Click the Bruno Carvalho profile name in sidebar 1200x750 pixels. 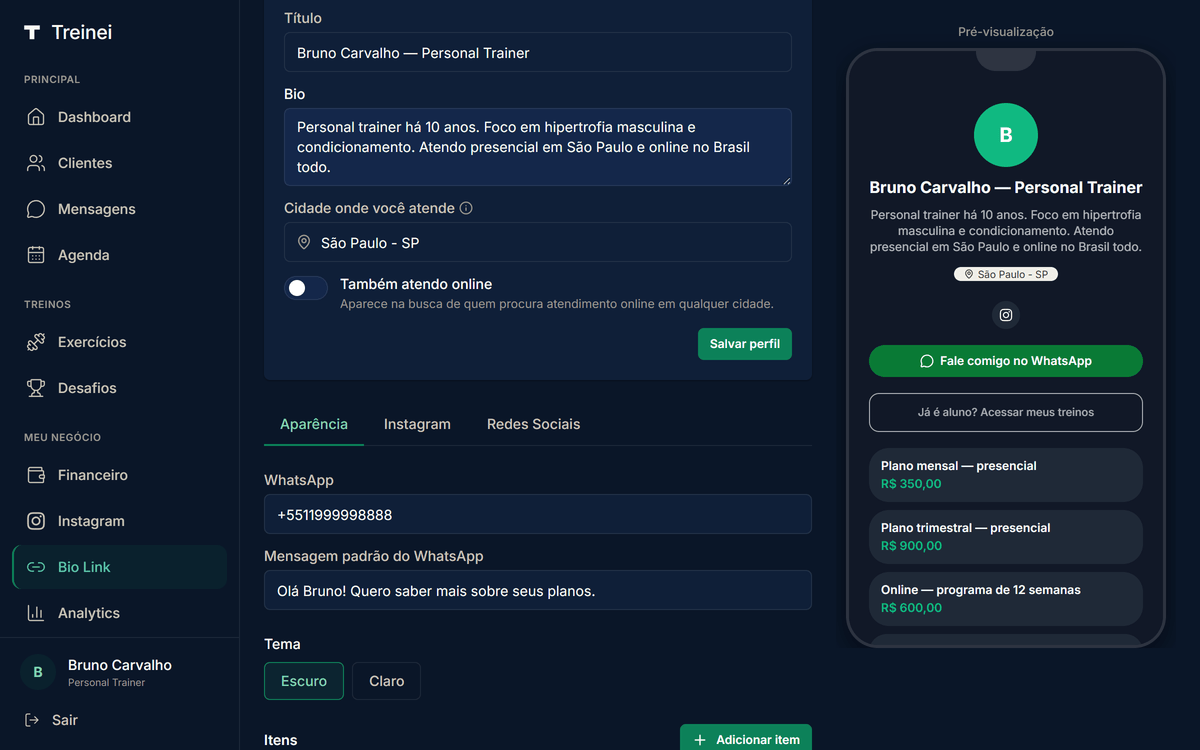tap(120, 665)
